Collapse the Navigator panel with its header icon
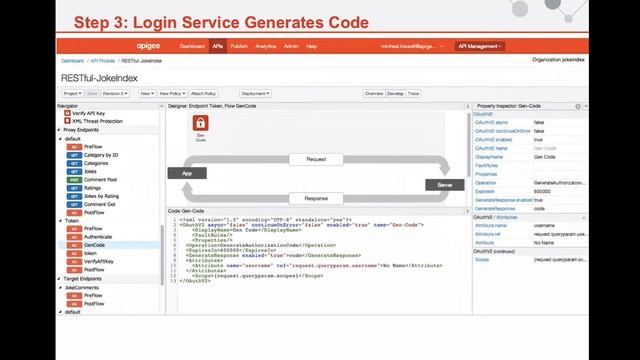The image size is (640, 360). [161, 106]
